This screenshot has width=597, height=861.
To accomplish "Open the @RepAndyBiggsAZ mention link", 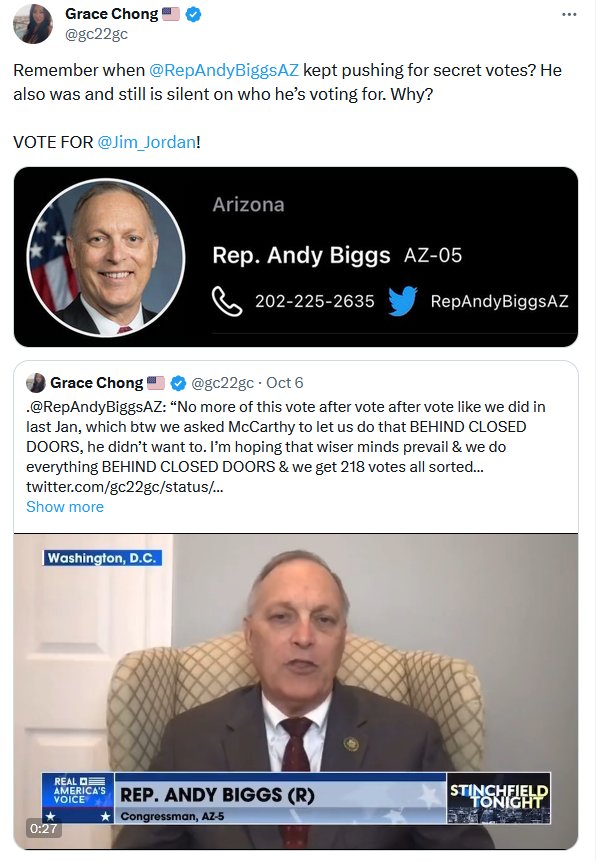I will (224, 70).
